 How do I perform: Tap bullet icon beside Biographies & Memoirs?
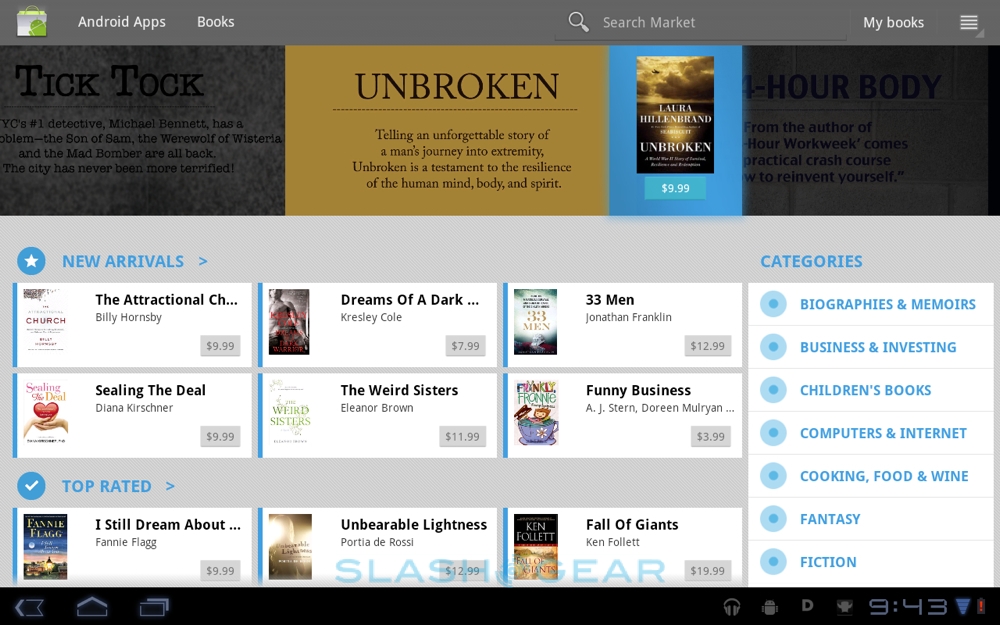coord(773,304)
